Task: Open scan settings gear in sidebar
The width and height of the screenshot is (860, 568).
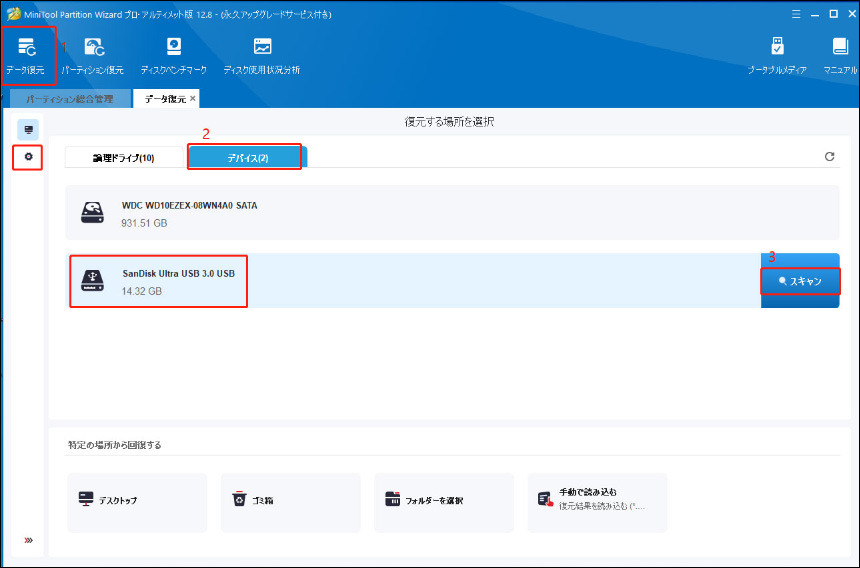Action: coord(28,157)
